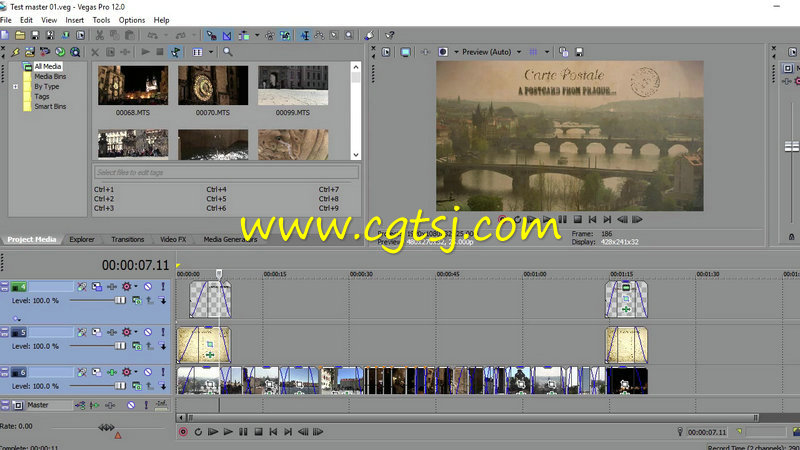Click Make Compositing Child arrow on track 5
The image size is (800, 450).
162,346
